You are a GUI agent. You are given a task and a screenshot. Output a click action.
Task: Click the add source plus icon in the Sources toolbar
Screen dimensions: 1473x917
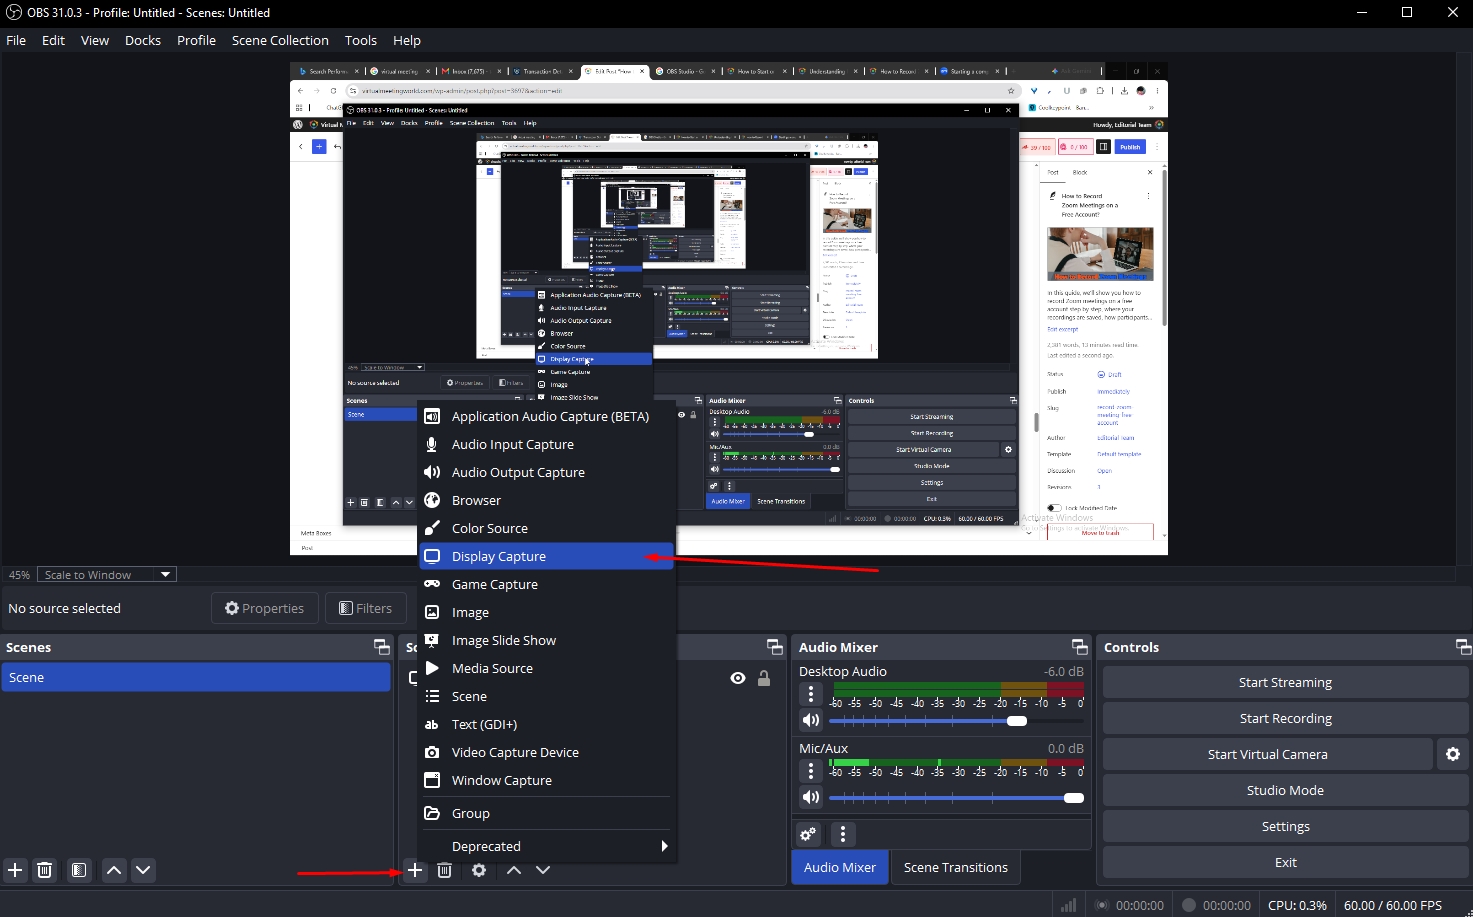tap(415, 870)
